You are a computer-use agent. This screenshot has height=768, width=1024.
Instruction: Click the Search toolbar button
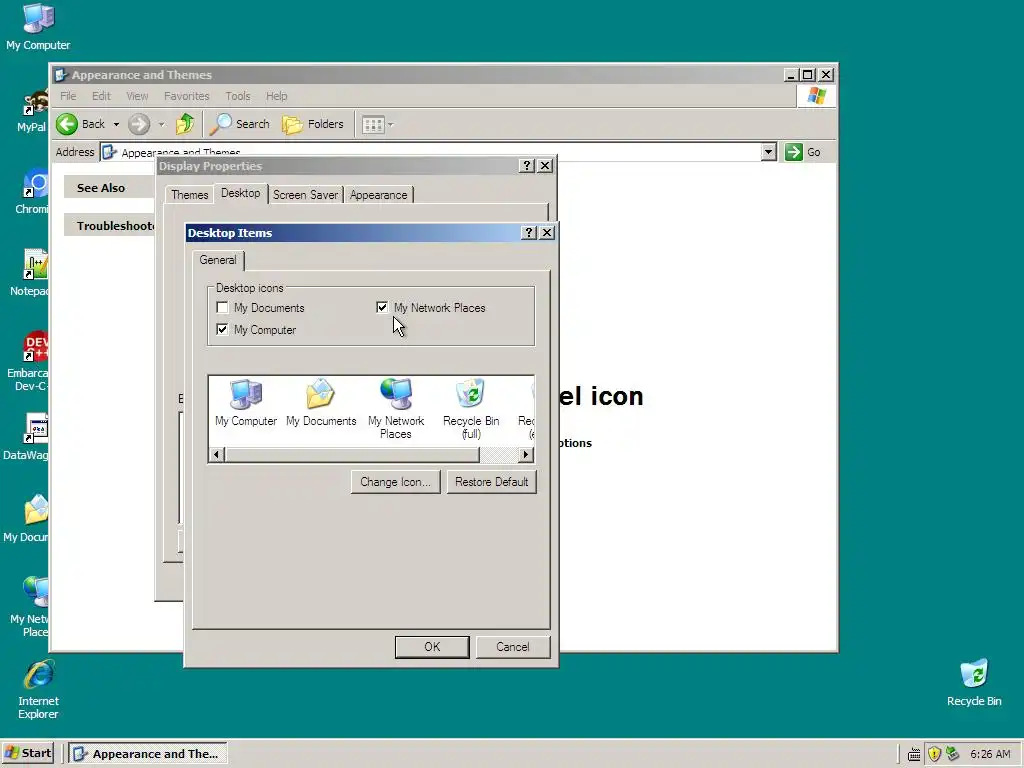click(x=239, y=124)
